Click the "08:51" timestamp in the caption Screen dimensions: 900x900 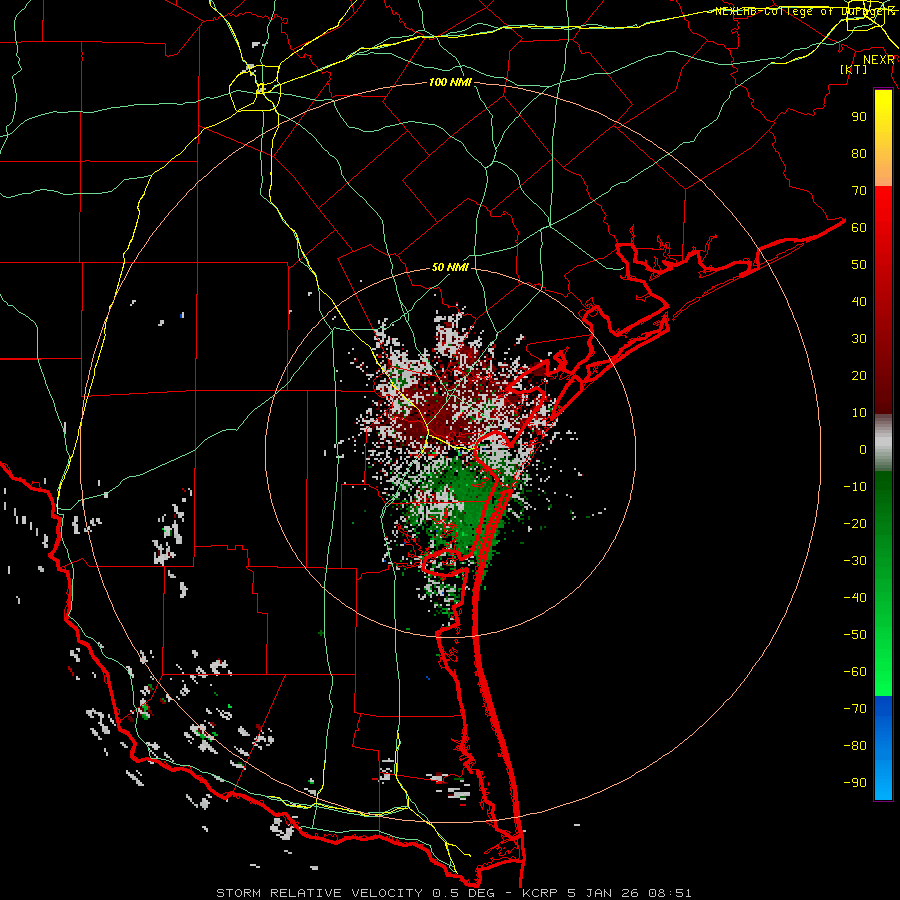point(670,893)
